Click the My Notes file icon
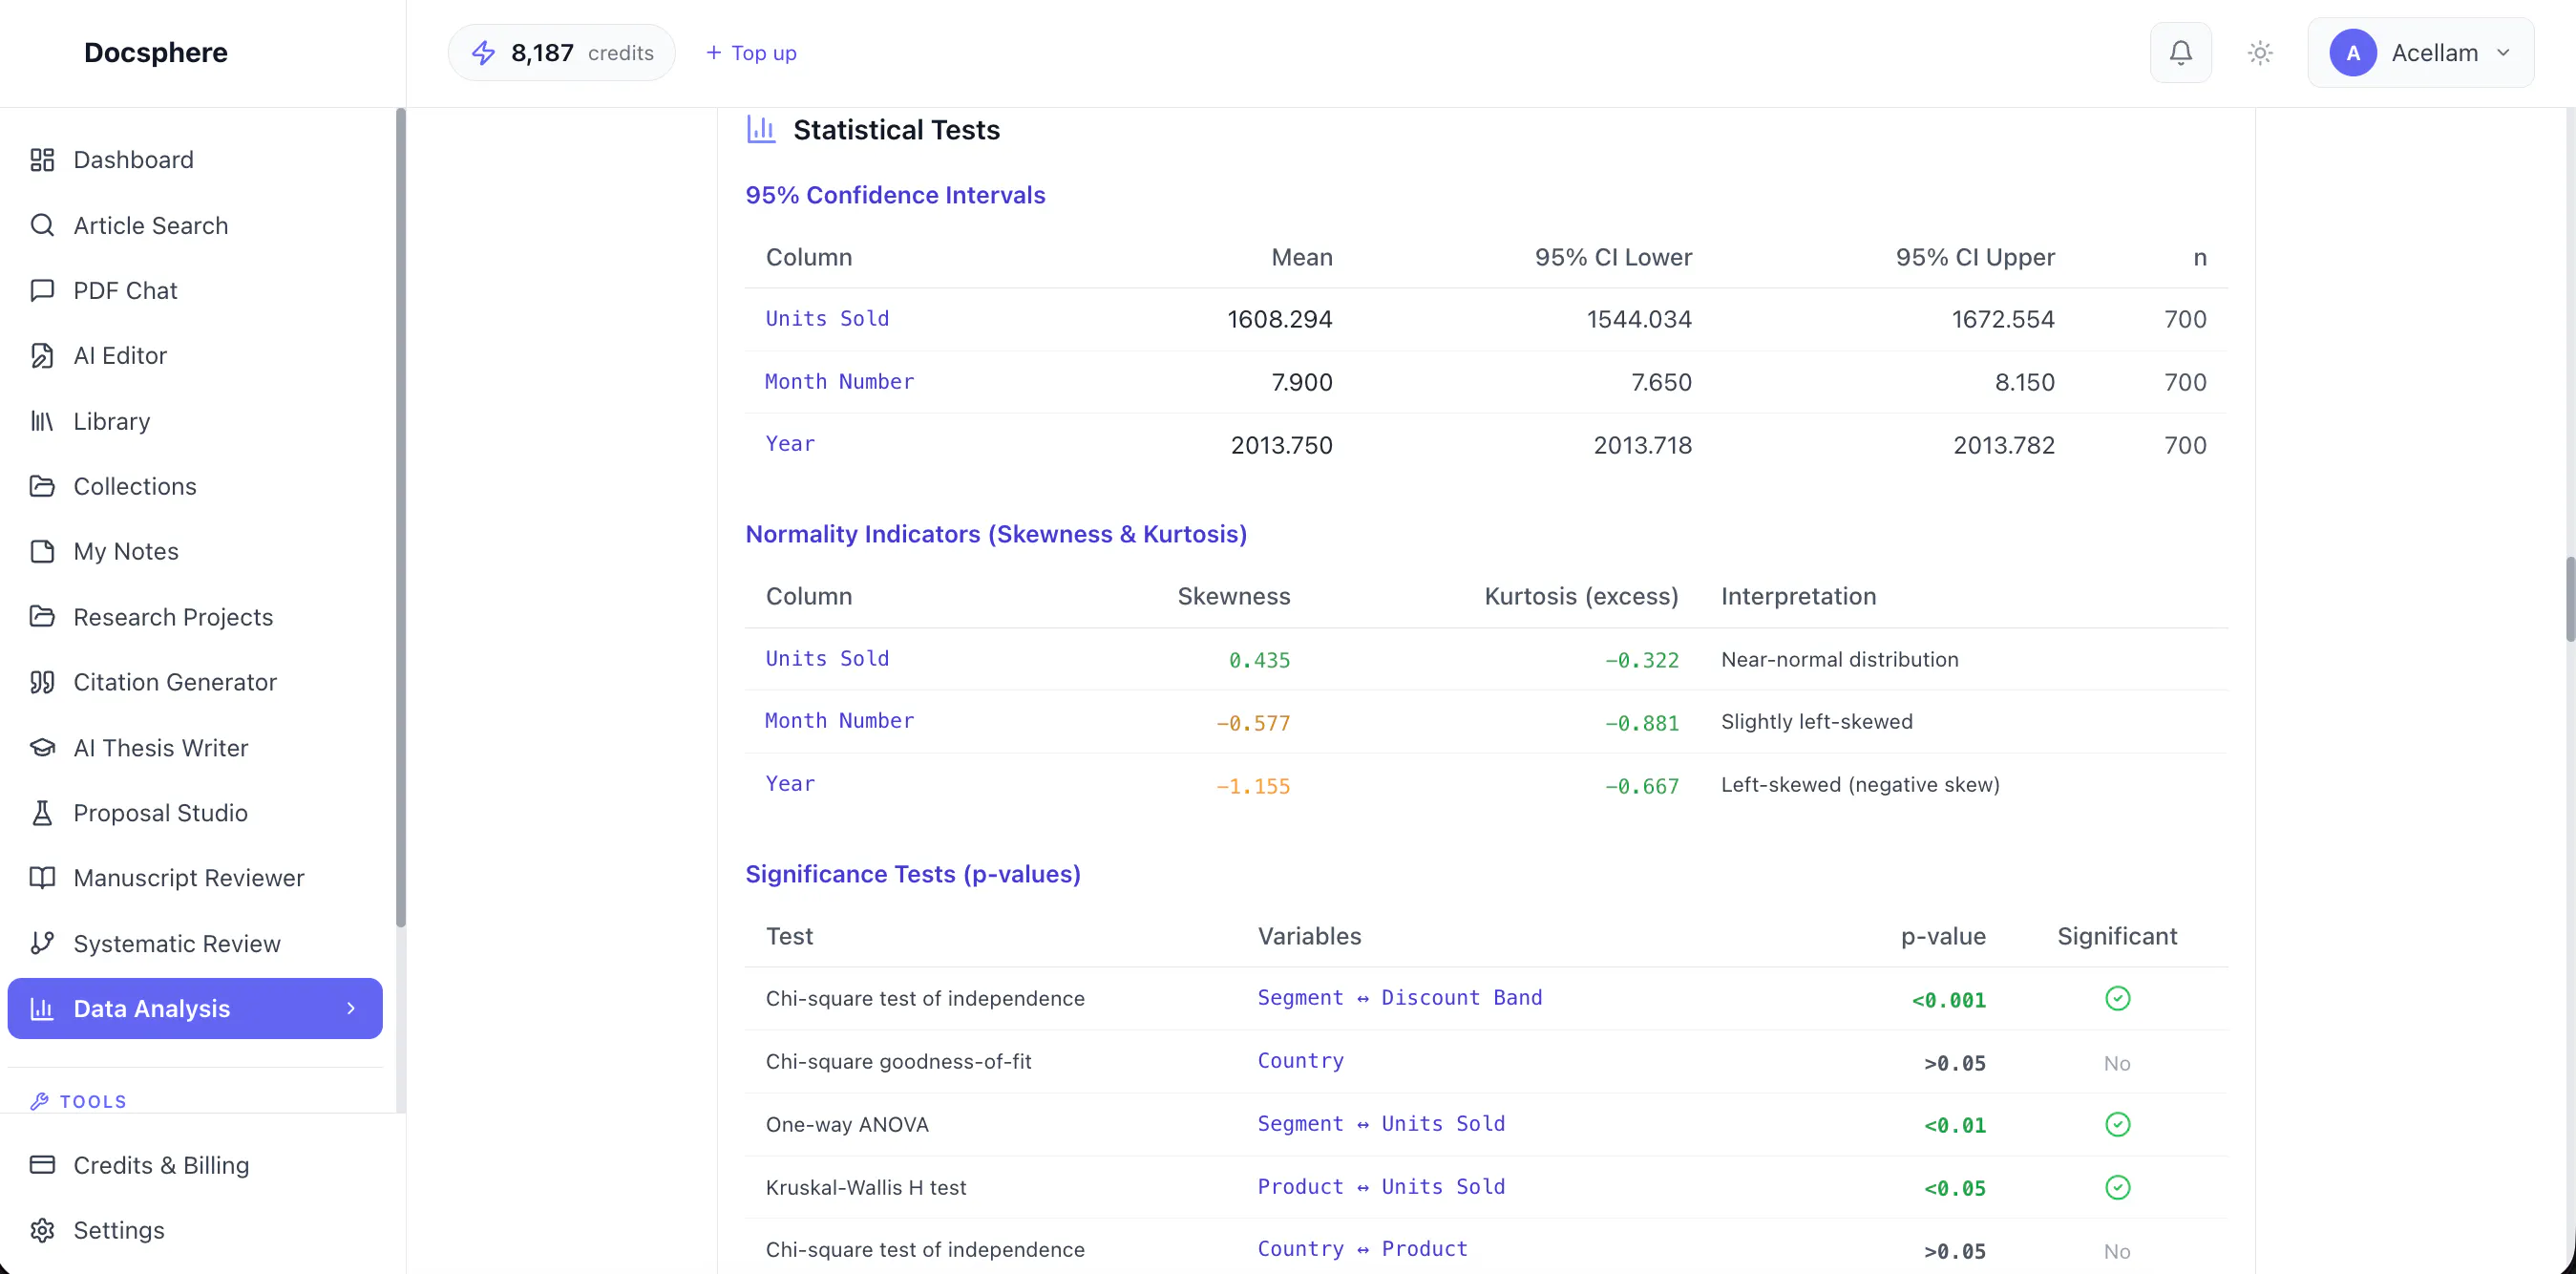 pyautogui.click(x=42, y=551)
